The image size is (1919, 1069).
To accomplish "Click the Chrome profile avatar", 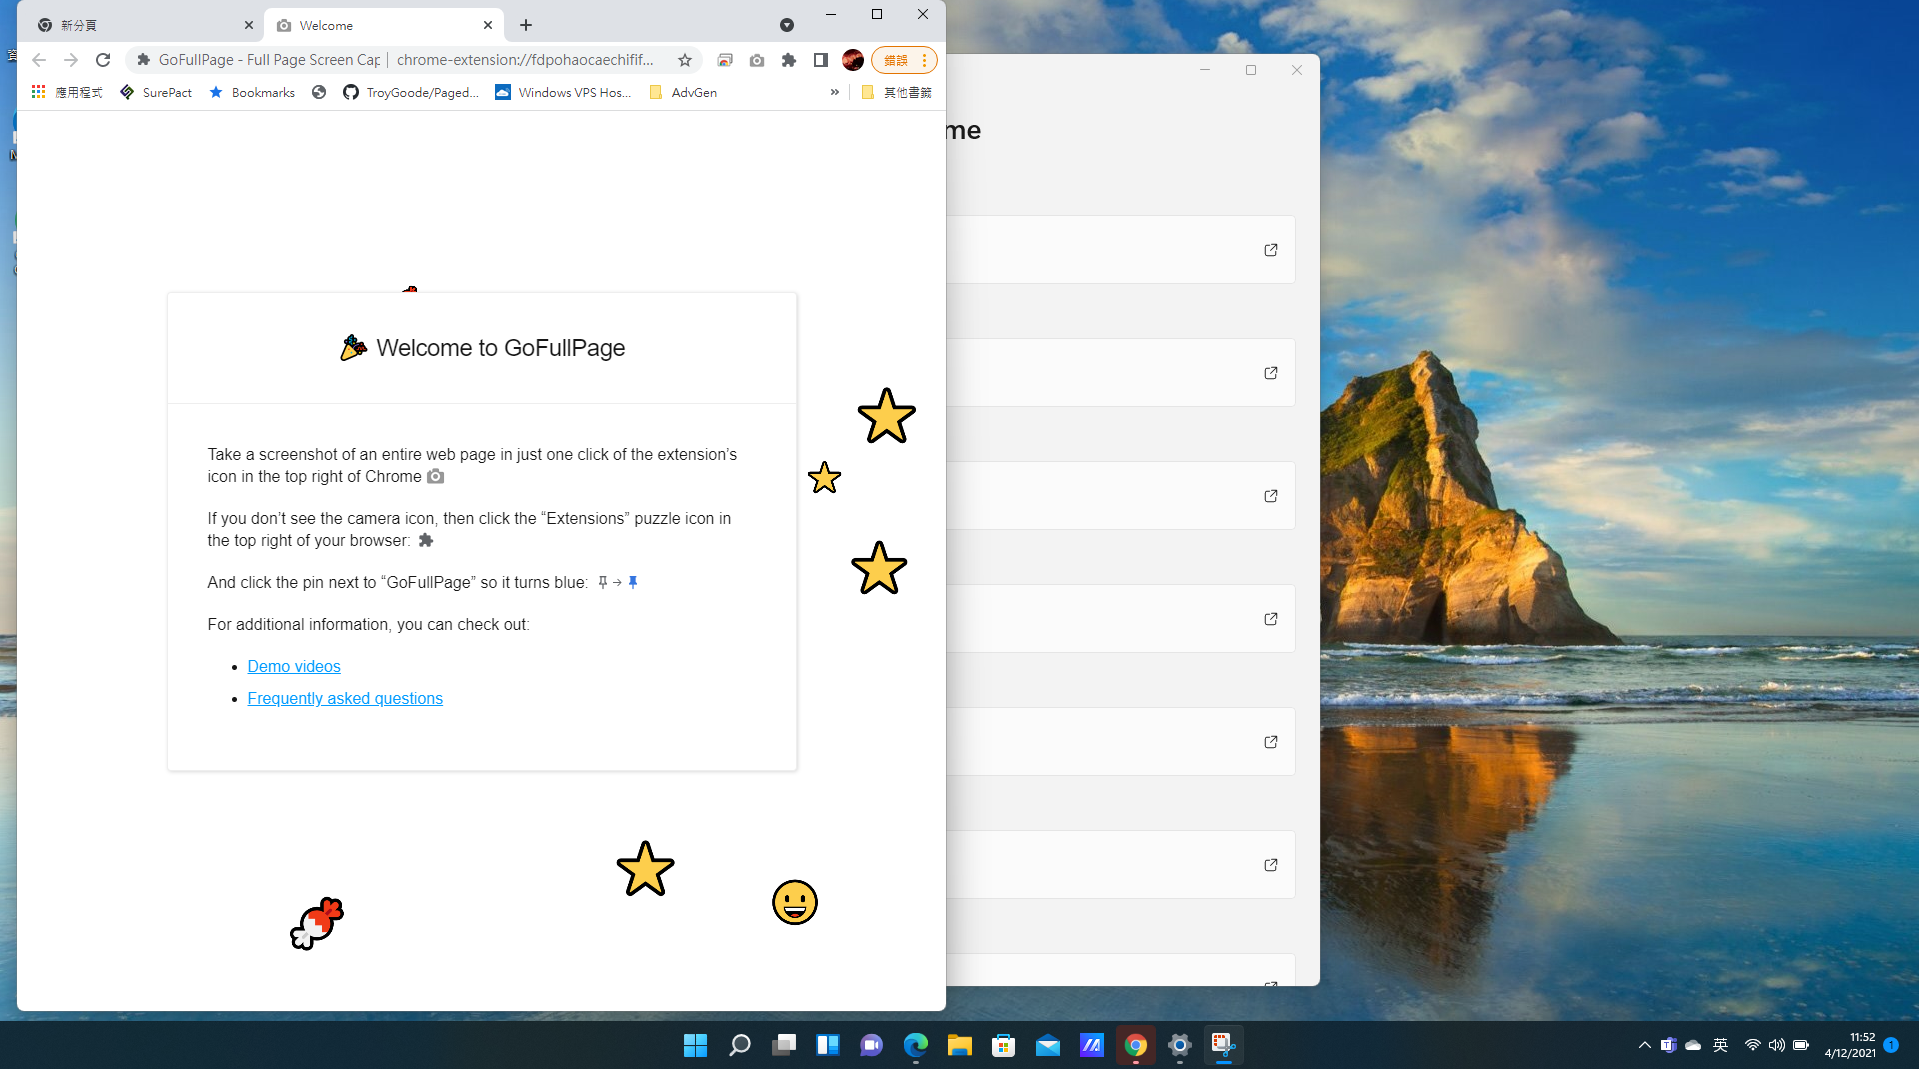I will pos(853,60).
